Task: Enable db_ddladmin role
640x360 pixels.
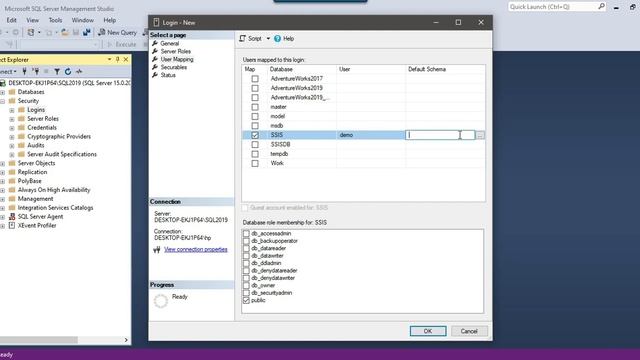Action: (x=246, y=263)
